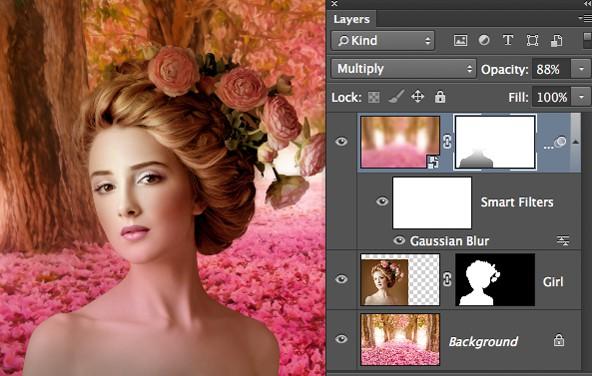592x376 pixels.
Task: Click the Smart Filters label
Action: [x=517, y=202]
